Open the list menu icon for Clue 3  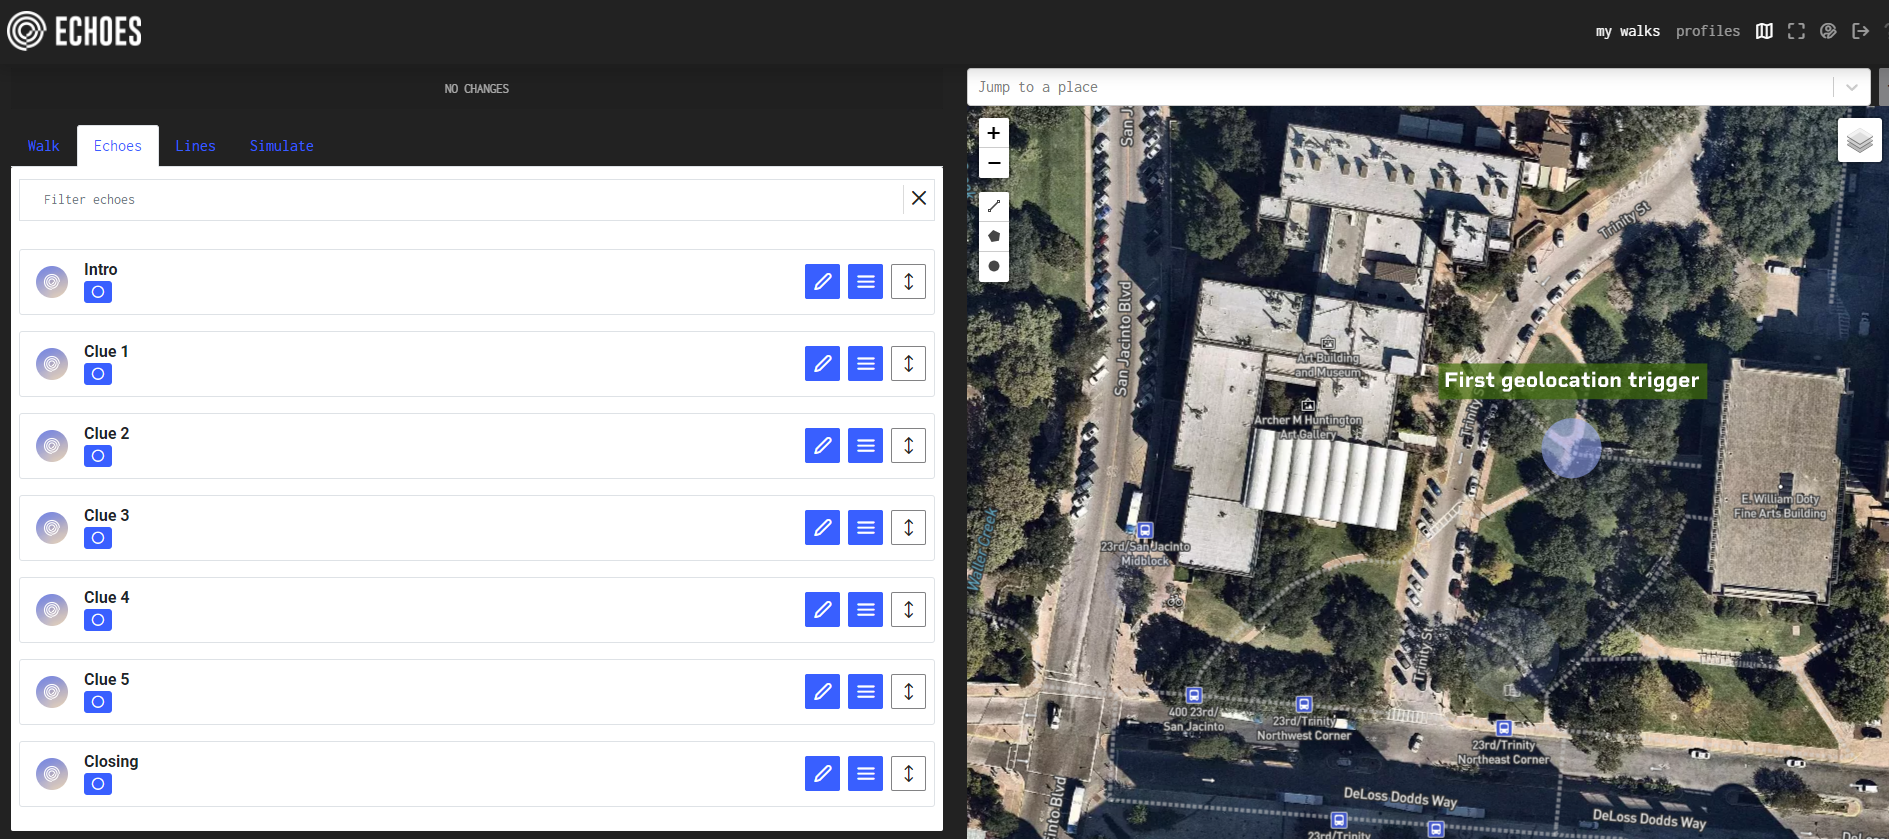tap(865, 528)
